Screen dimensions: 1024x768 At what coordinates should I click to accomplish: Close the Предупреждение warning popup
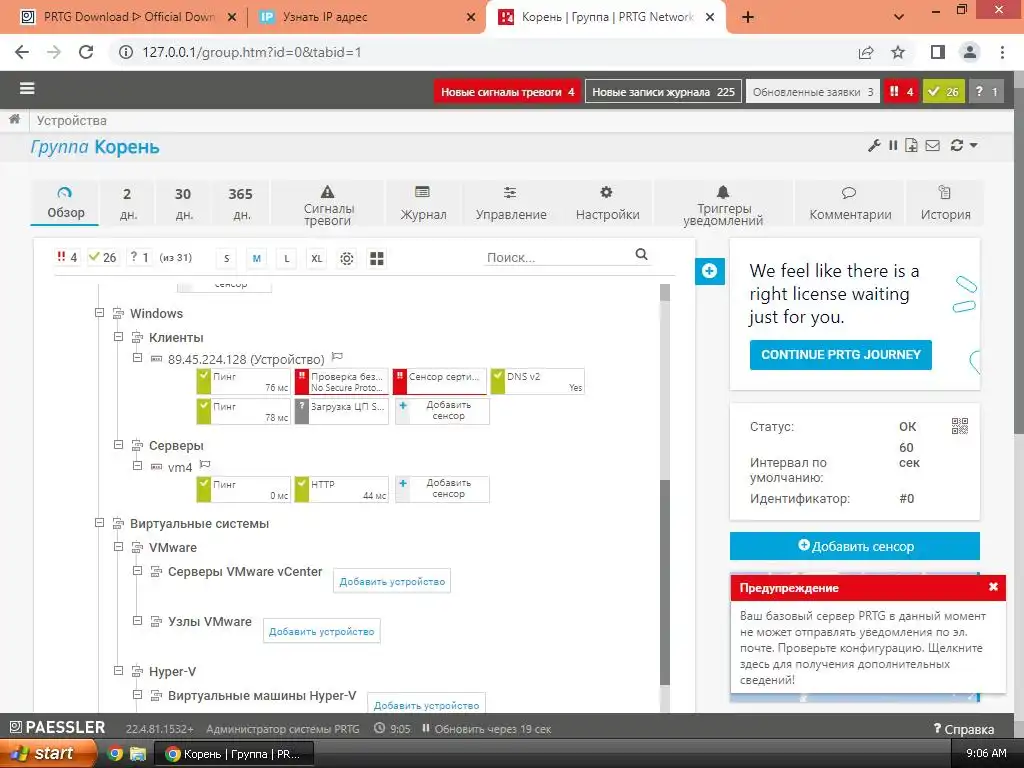tap(993, 587)
